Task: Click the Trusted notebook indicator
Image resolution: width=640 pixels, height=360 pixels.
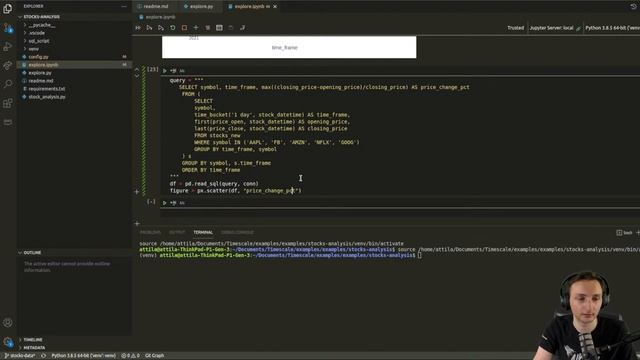Action: [x=516, y=28]
